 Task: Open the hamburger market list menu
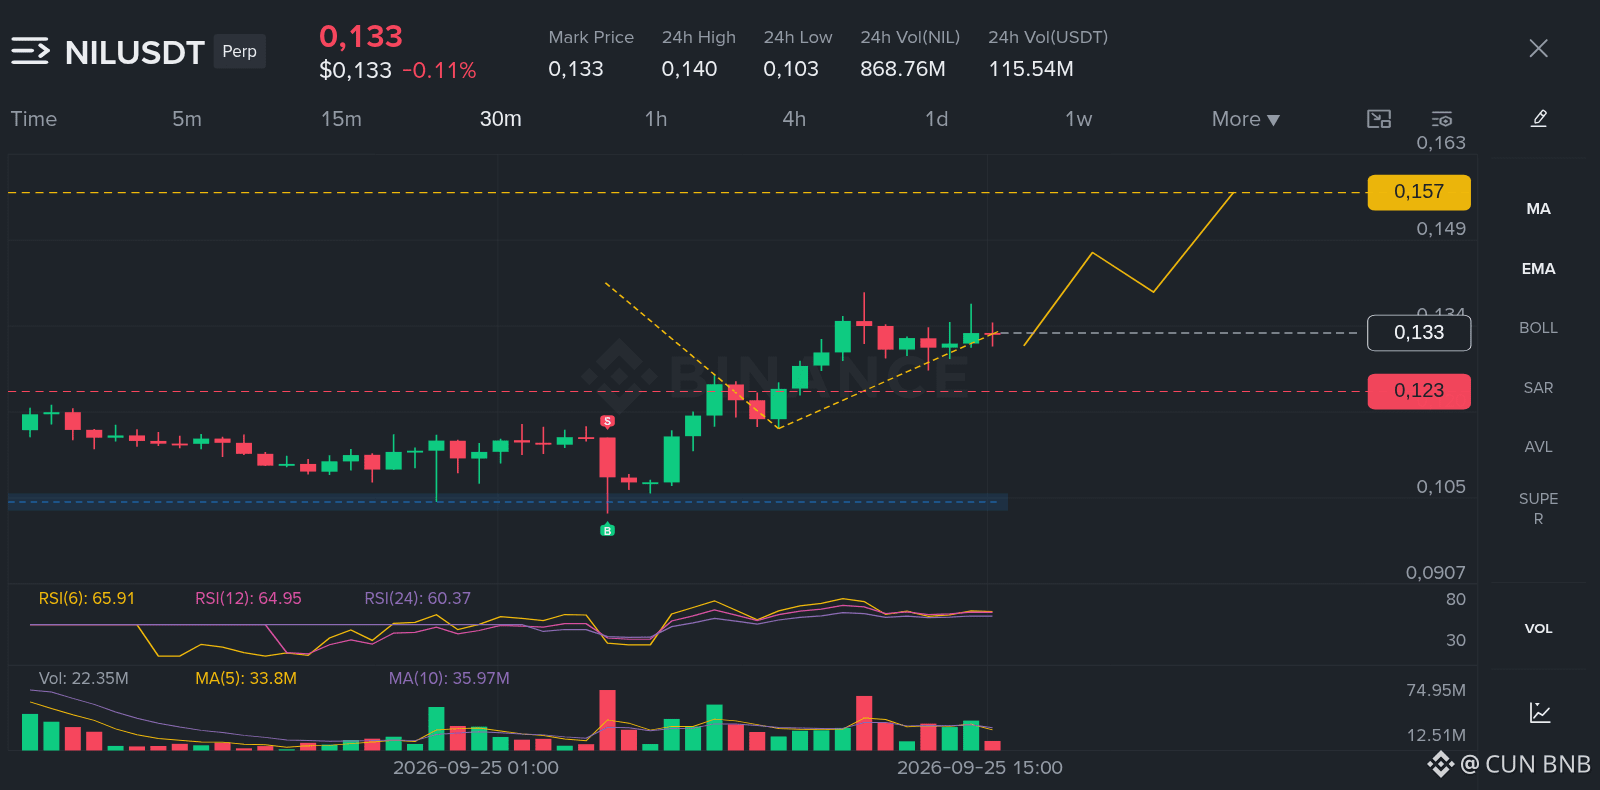pos(30,51)
